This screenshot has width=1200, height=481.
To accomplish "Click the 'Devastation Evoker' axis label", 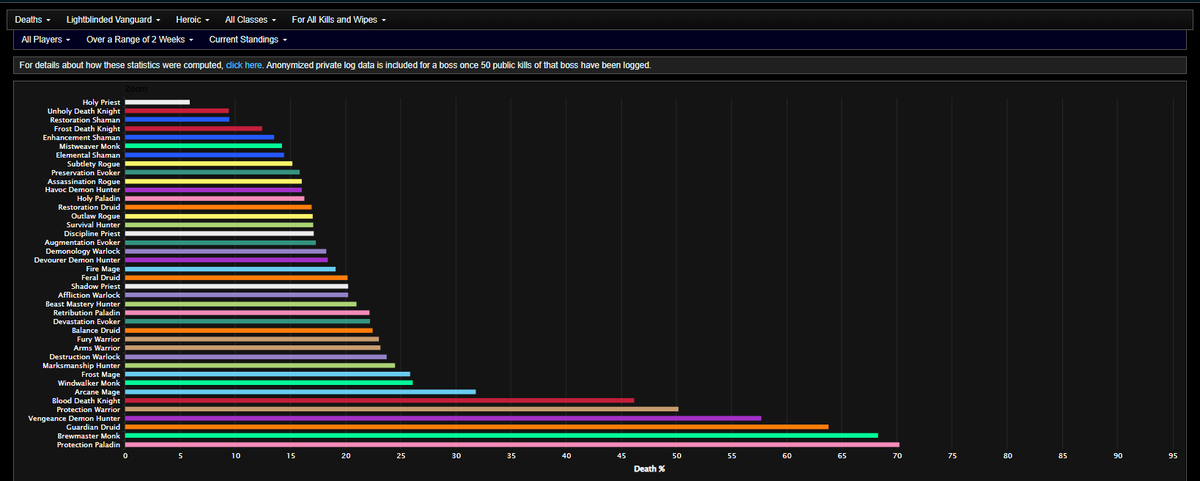I will 86,321.
